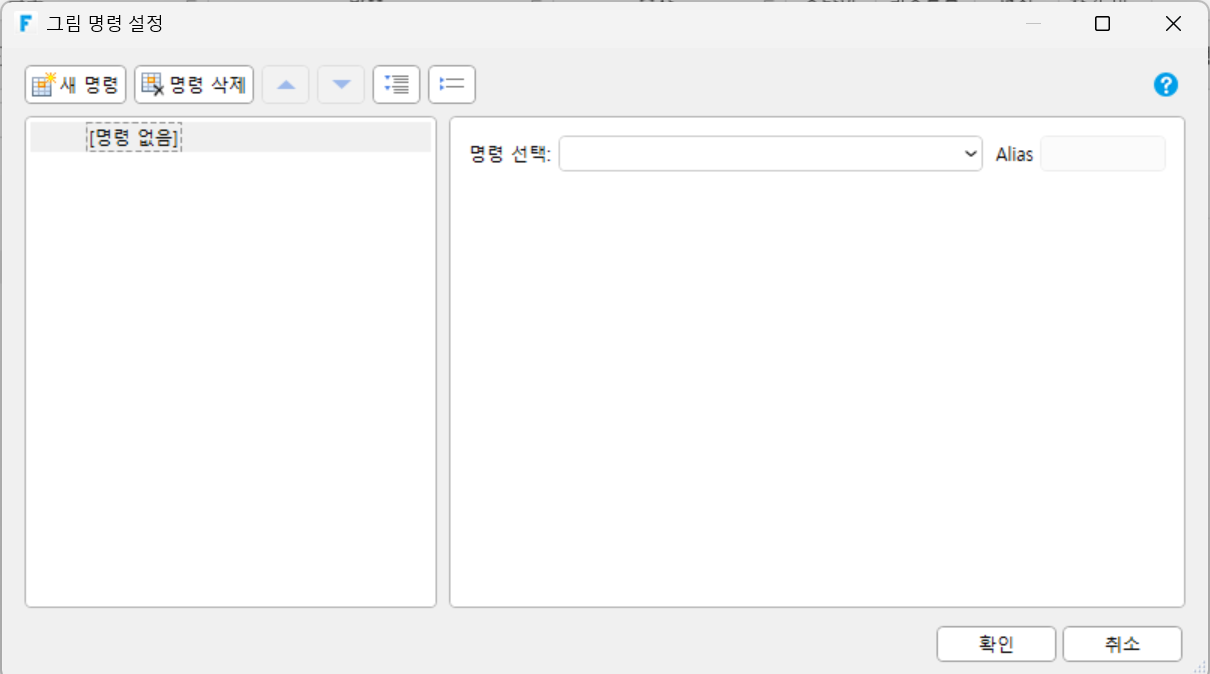Confirm with the 확인 button
This screenshot has height=674, width=1210.
tap(996, 644)
